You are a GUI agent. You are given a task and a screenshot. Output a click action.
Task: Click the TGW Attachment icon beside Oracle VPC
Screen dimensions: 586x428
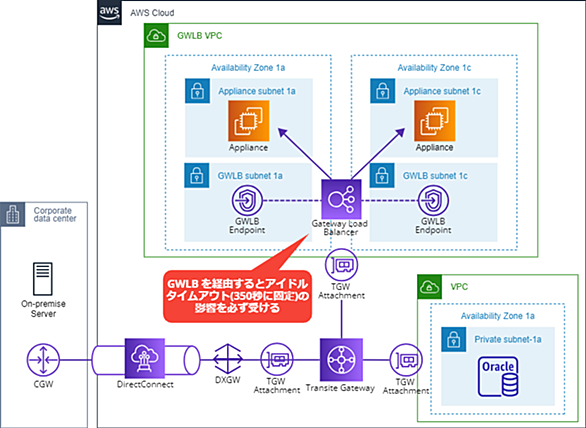[x=406, y=360]
